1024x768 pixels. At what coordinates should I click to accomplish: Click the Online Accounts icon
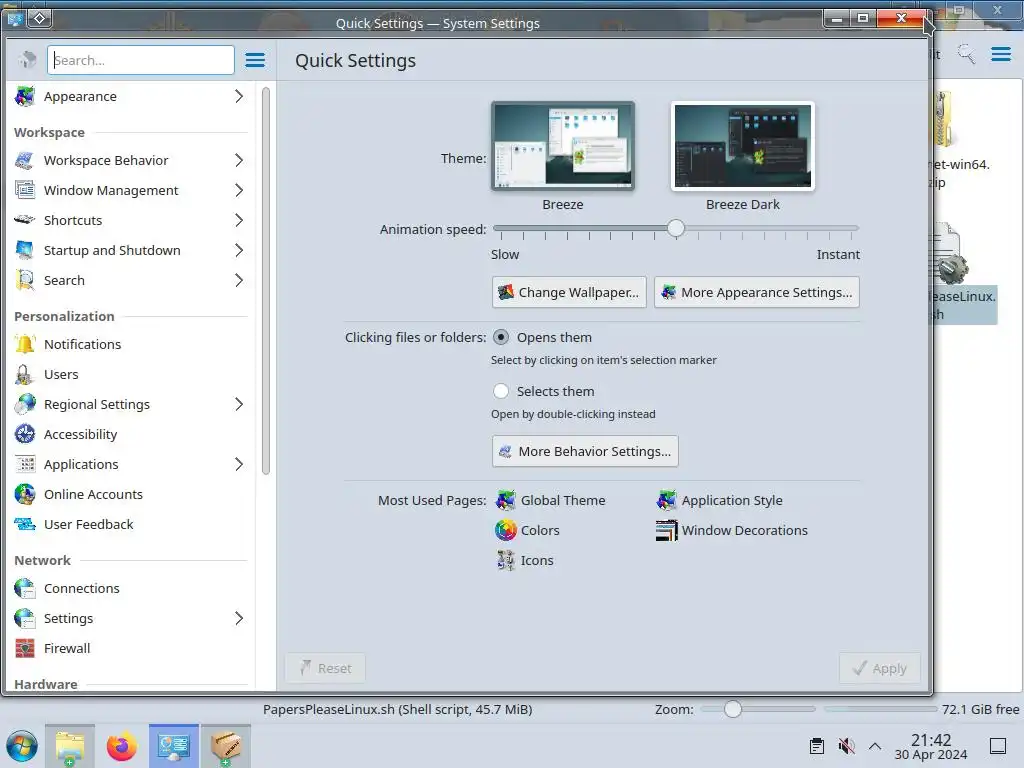tap(25, 494)
